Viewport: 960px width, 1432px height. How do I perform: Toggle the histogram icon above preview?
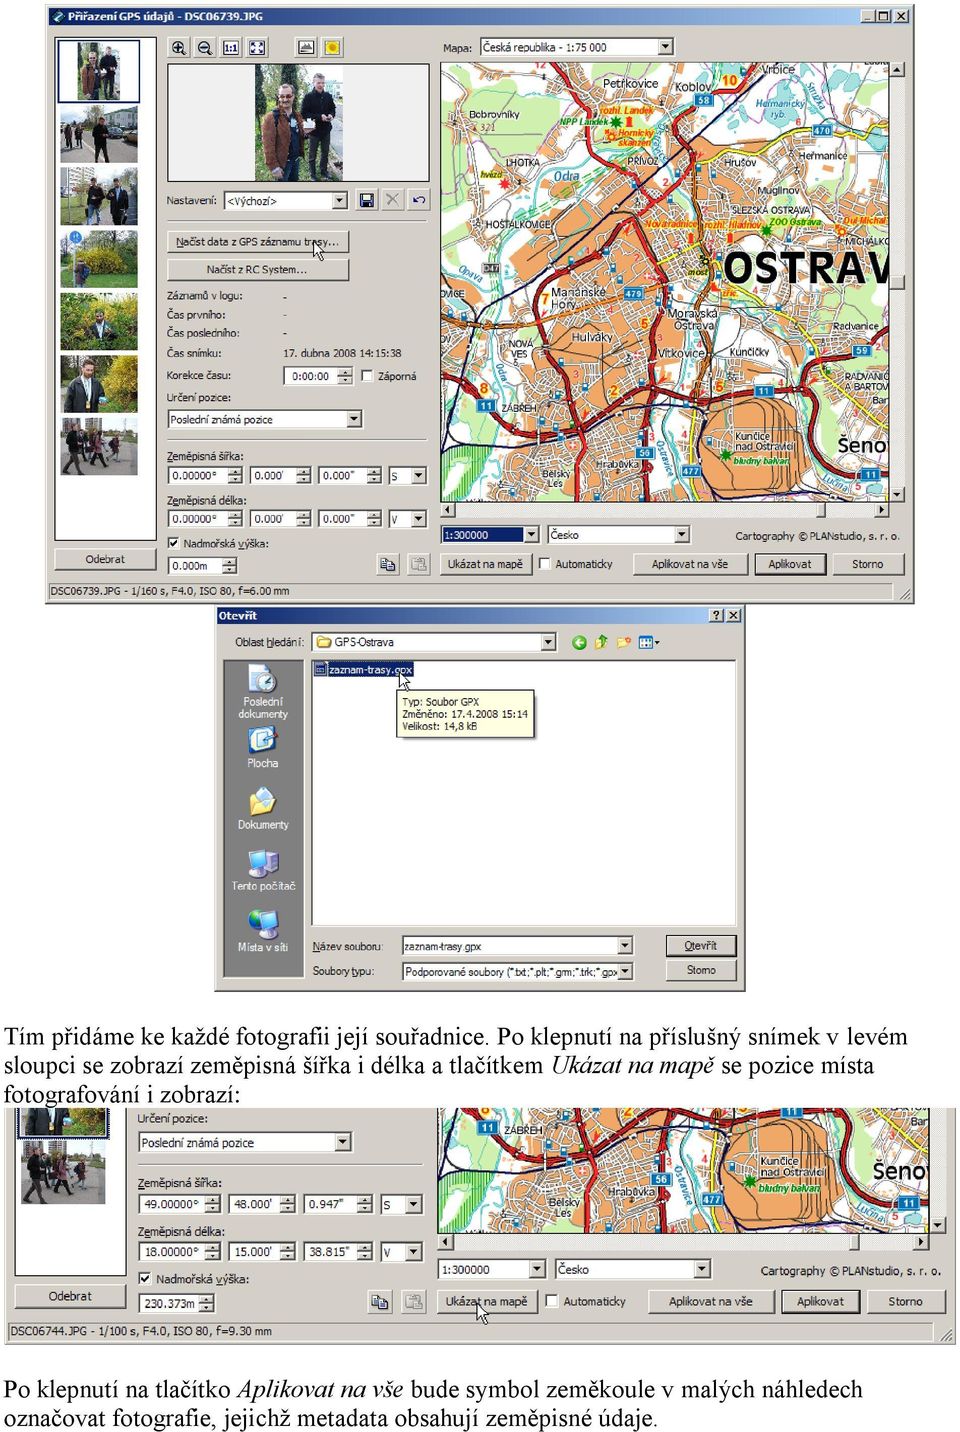pos(306,48)
